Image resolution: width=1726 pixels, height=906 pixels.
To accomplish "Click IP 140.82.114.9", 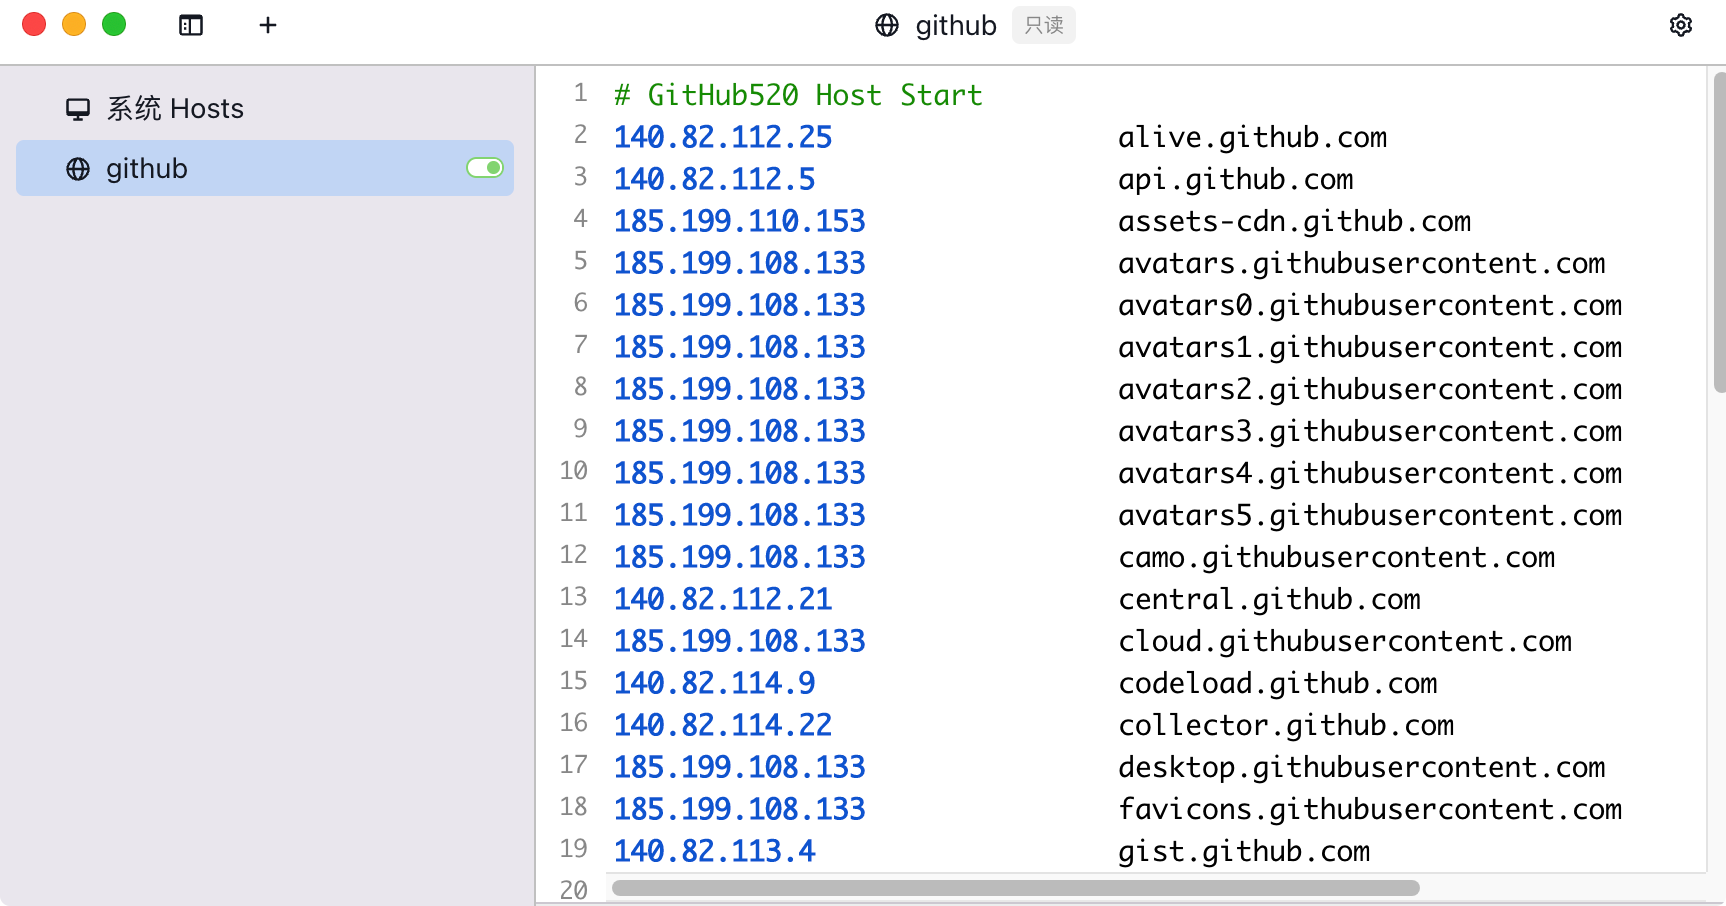I will point(714,683).
